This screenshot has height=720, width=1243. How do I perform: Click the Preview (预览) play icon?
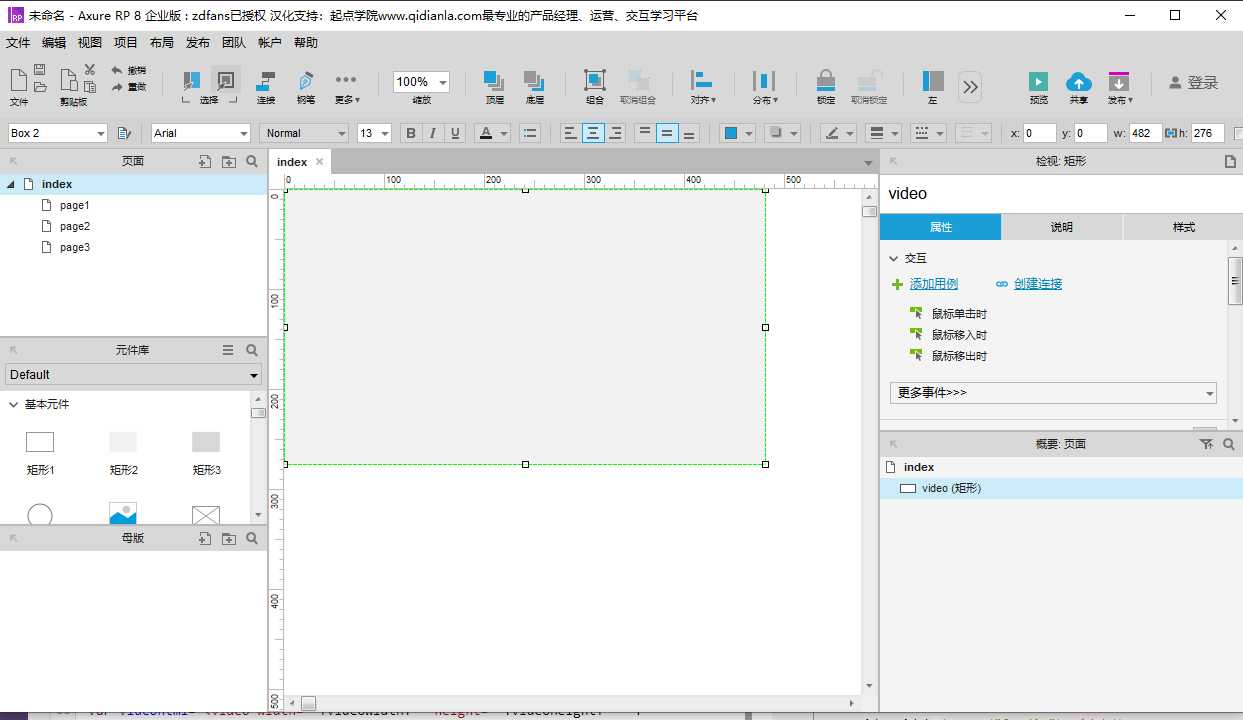(x=1039, y=82)
